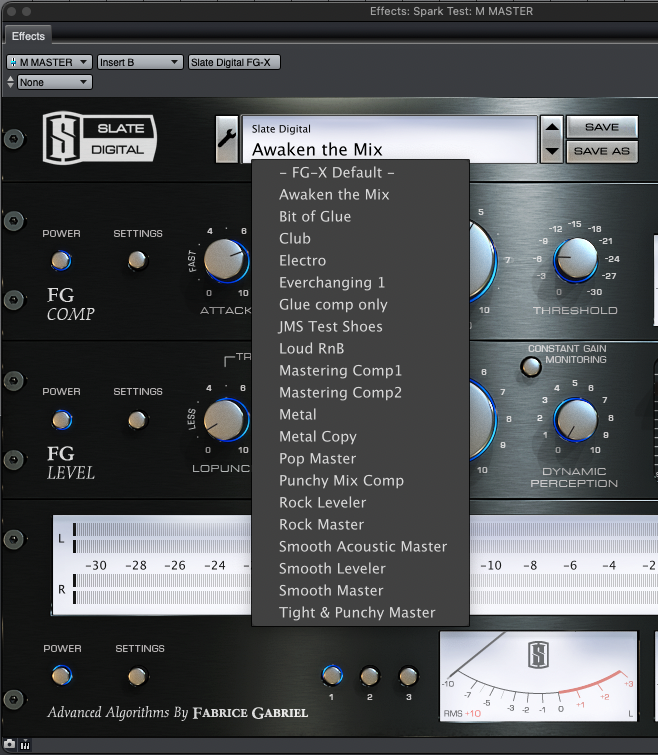The width and height of the screenshot is (658, 755).
Task: Select the Club preset
Action: 360,238
